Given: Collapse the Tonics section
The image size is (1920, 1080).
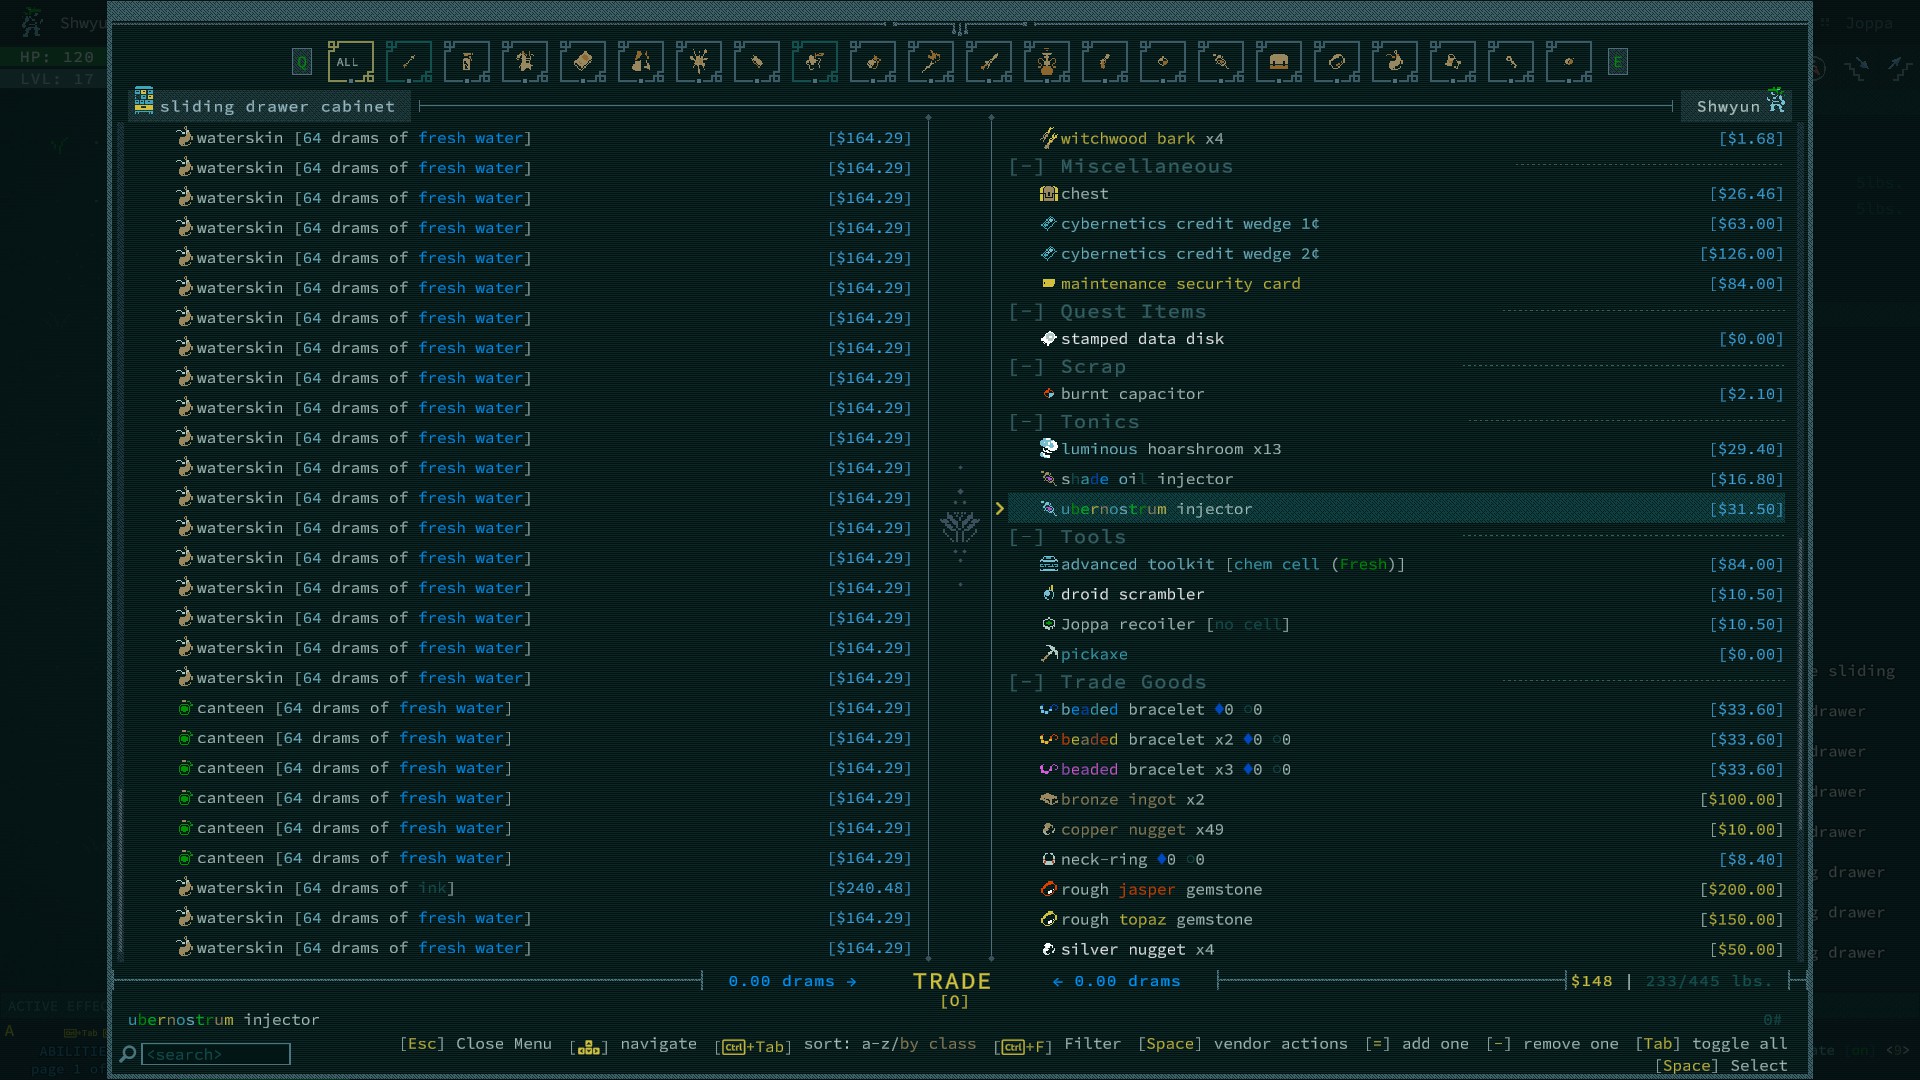Looking at the screenshot, I should (x=1027, y=422).
